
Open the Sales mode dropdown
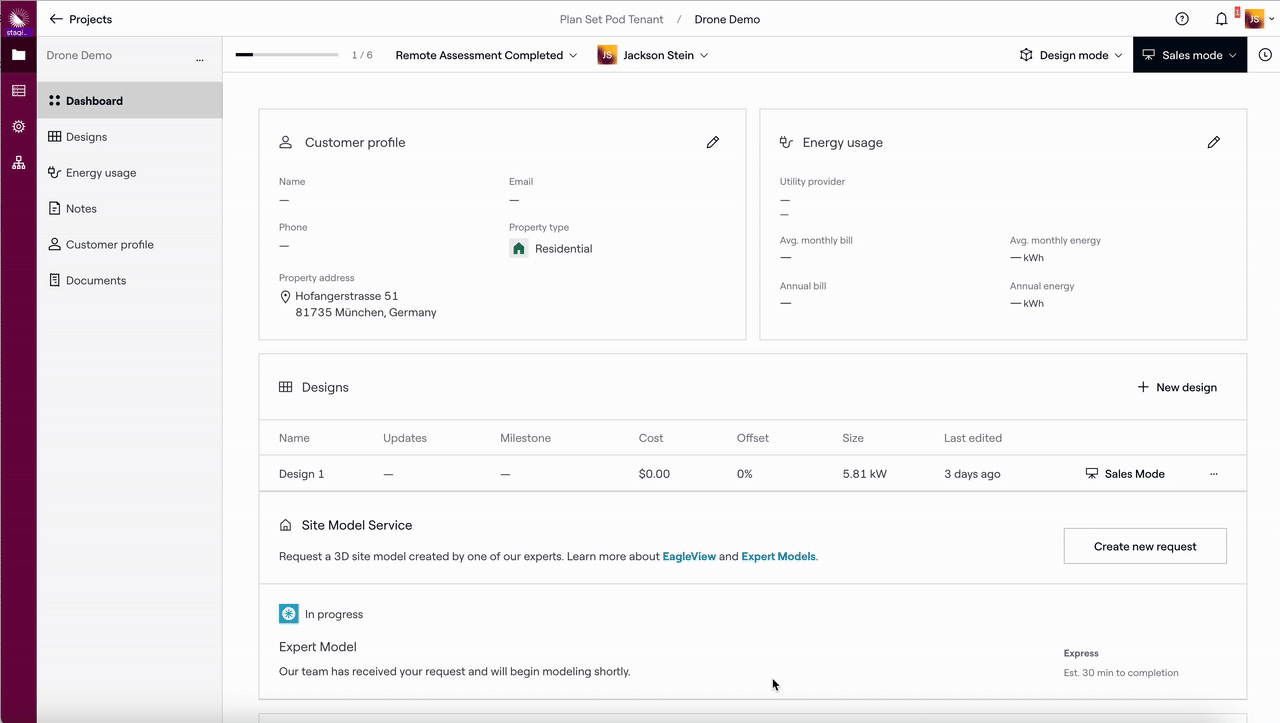[x=1190, y=55]
